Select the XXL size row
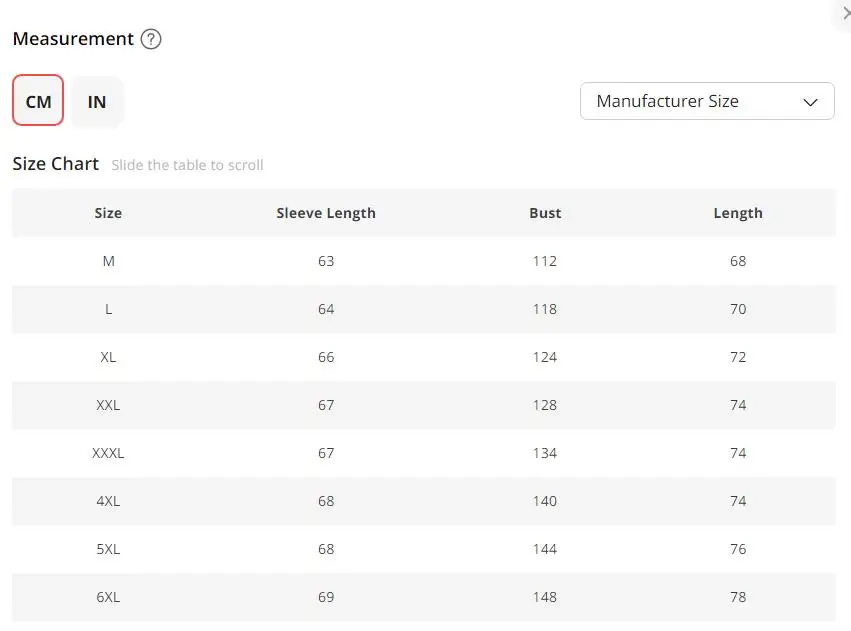 click(424, 405)
